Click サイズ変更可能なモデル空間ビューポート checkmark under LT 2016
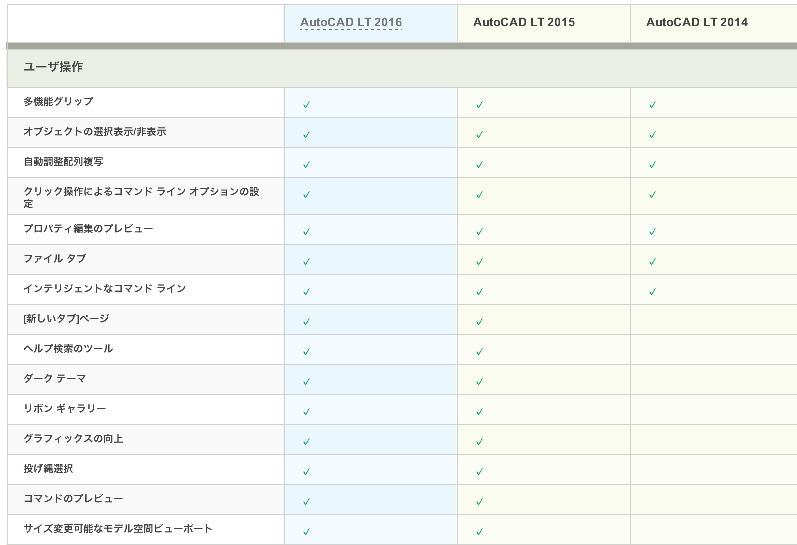797x545 pixels. (306, 532)
